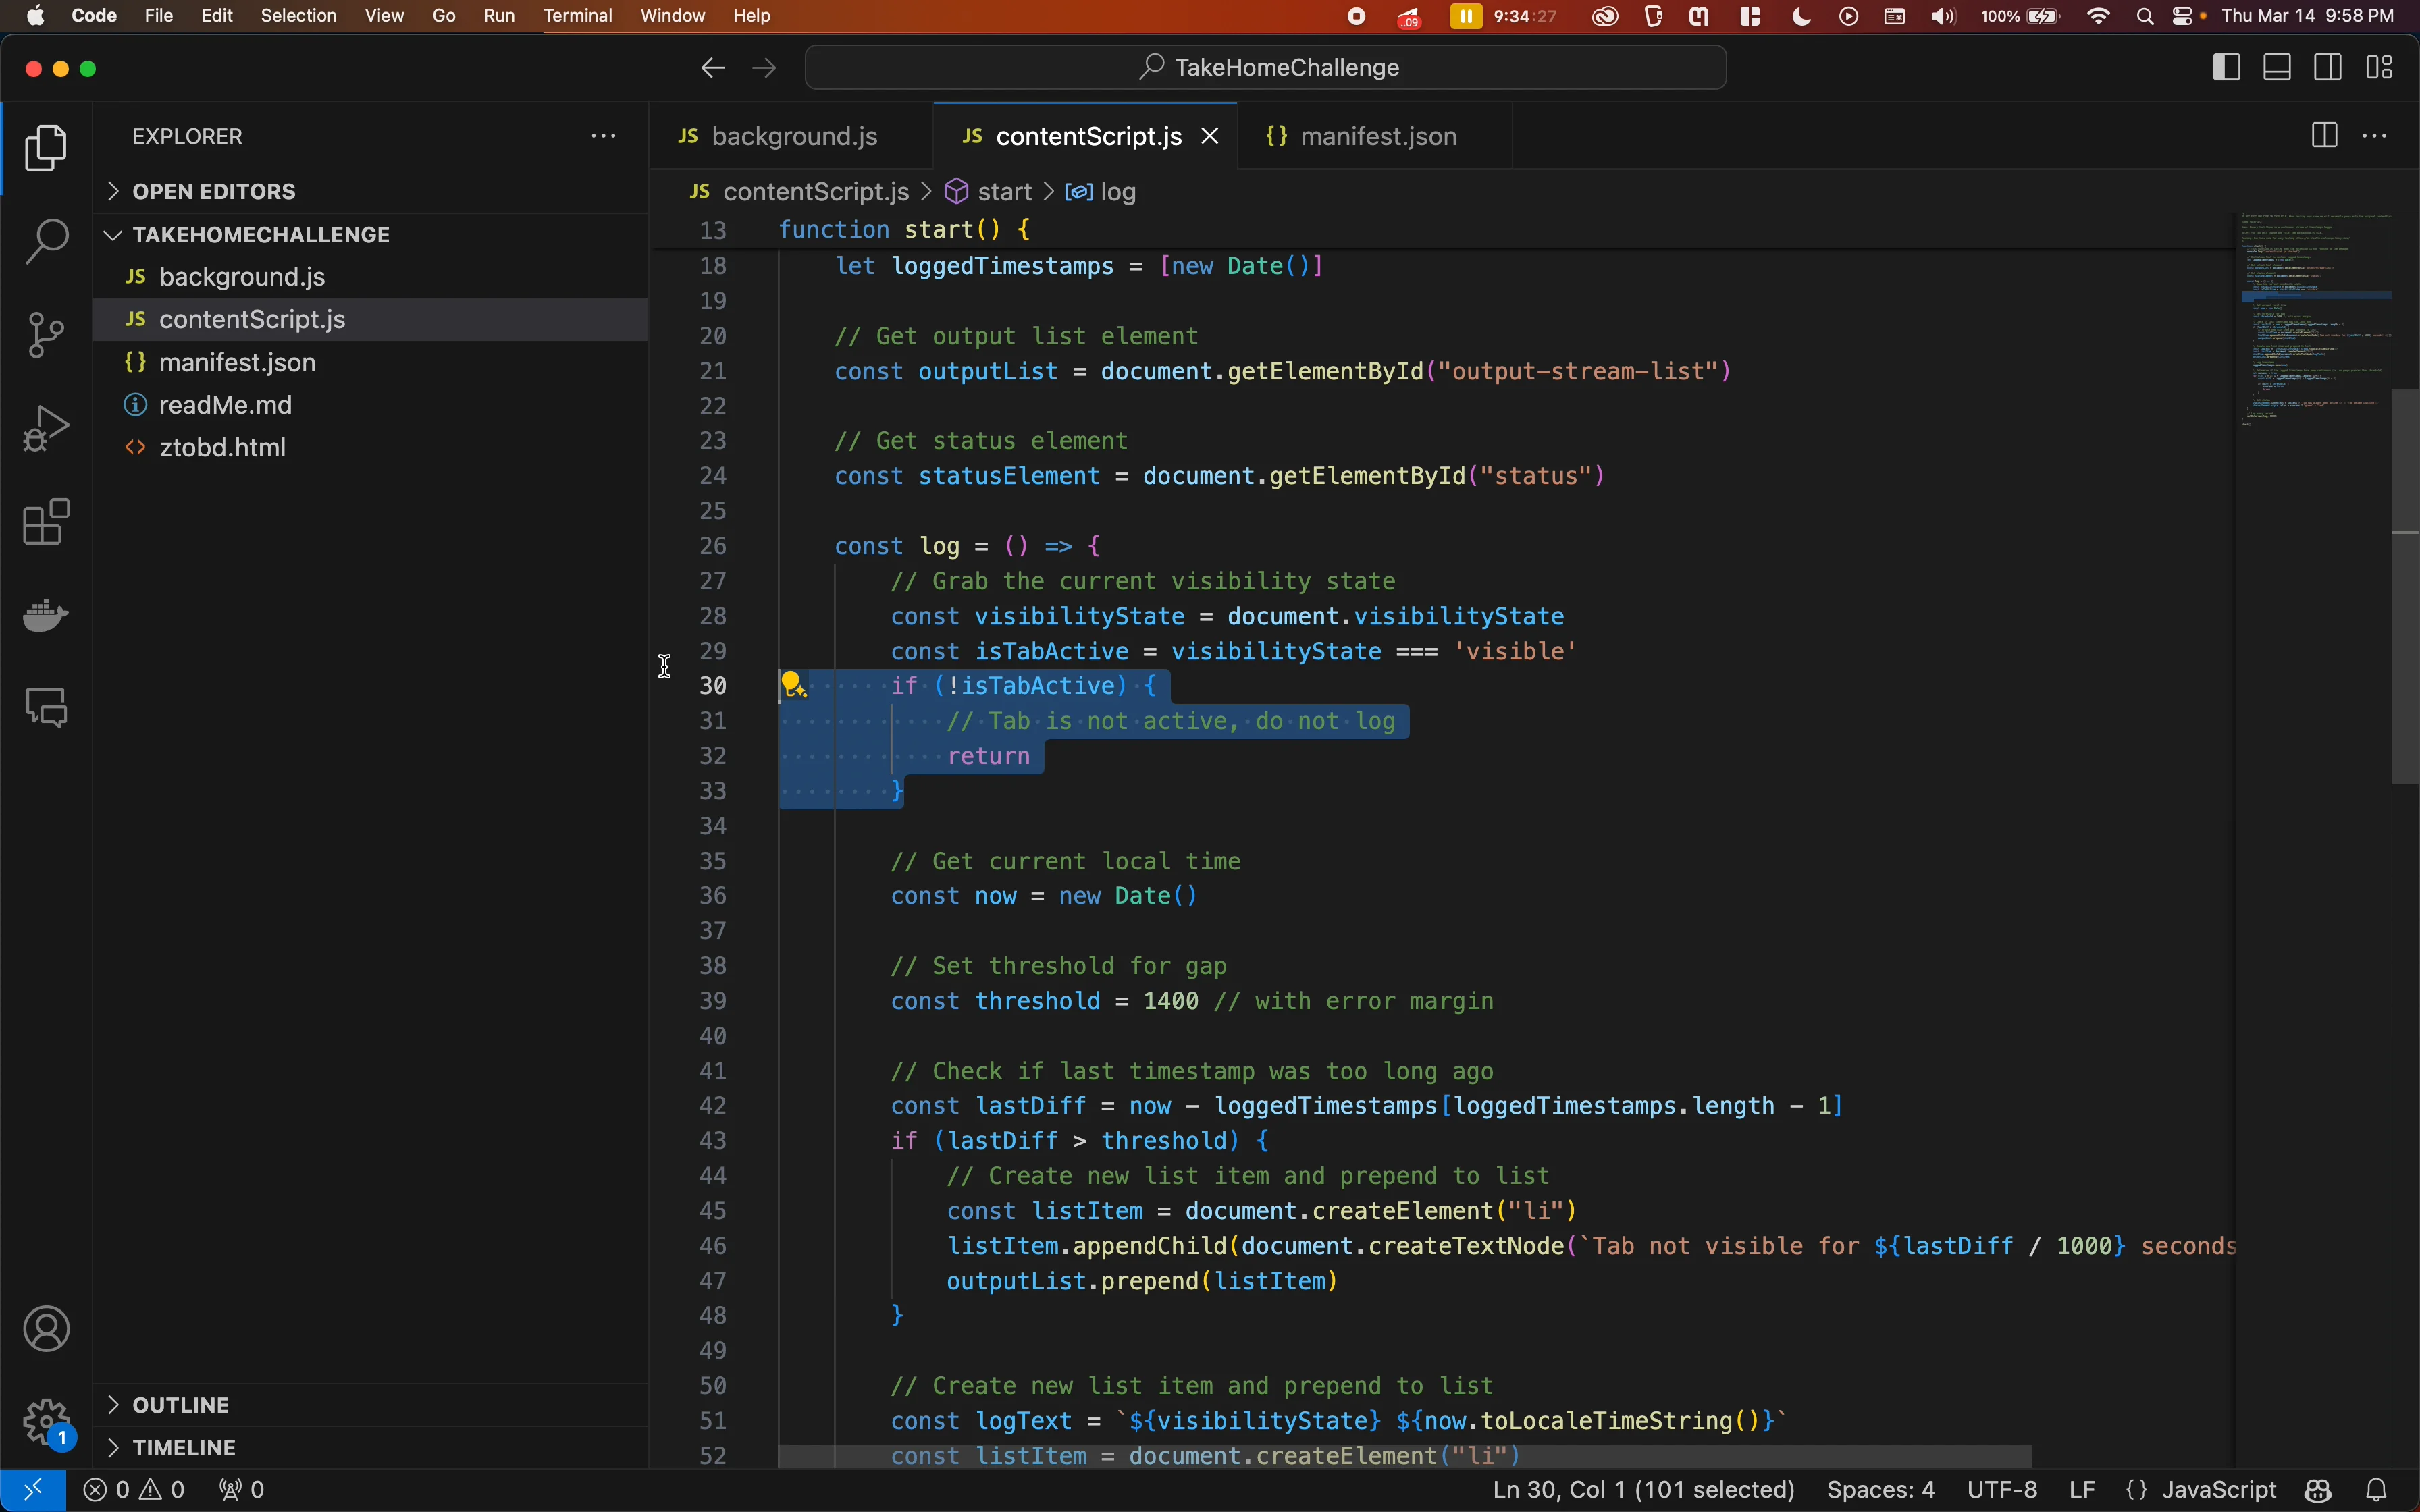Open the View menu
Image resolution: width=2420 pixels, height=1512 pixels.
point(384,16)
